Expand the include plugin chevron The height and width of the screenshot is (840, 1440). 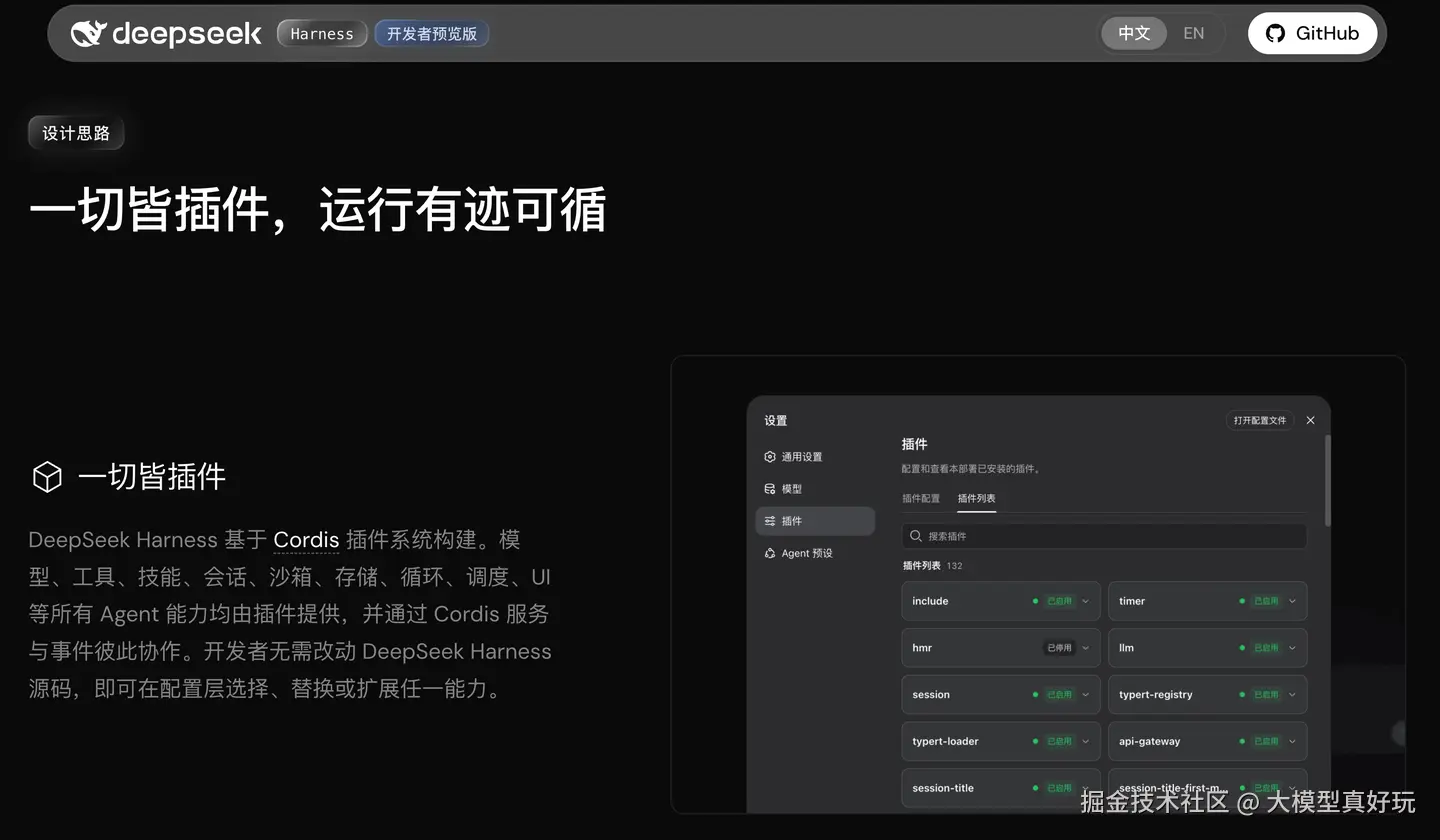pyautogui.click(x=1086, y=601)
